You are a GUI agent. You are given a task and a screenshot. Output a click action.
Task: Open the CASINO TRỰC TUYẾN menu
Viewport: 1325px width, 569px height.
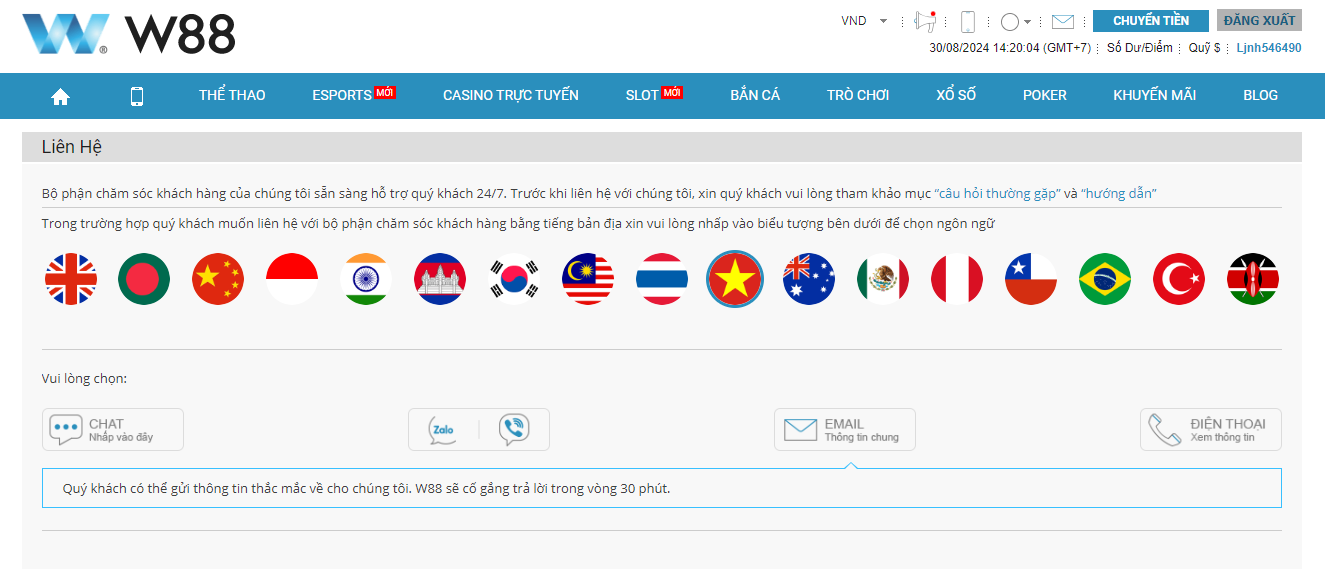(x=511, y=95)
